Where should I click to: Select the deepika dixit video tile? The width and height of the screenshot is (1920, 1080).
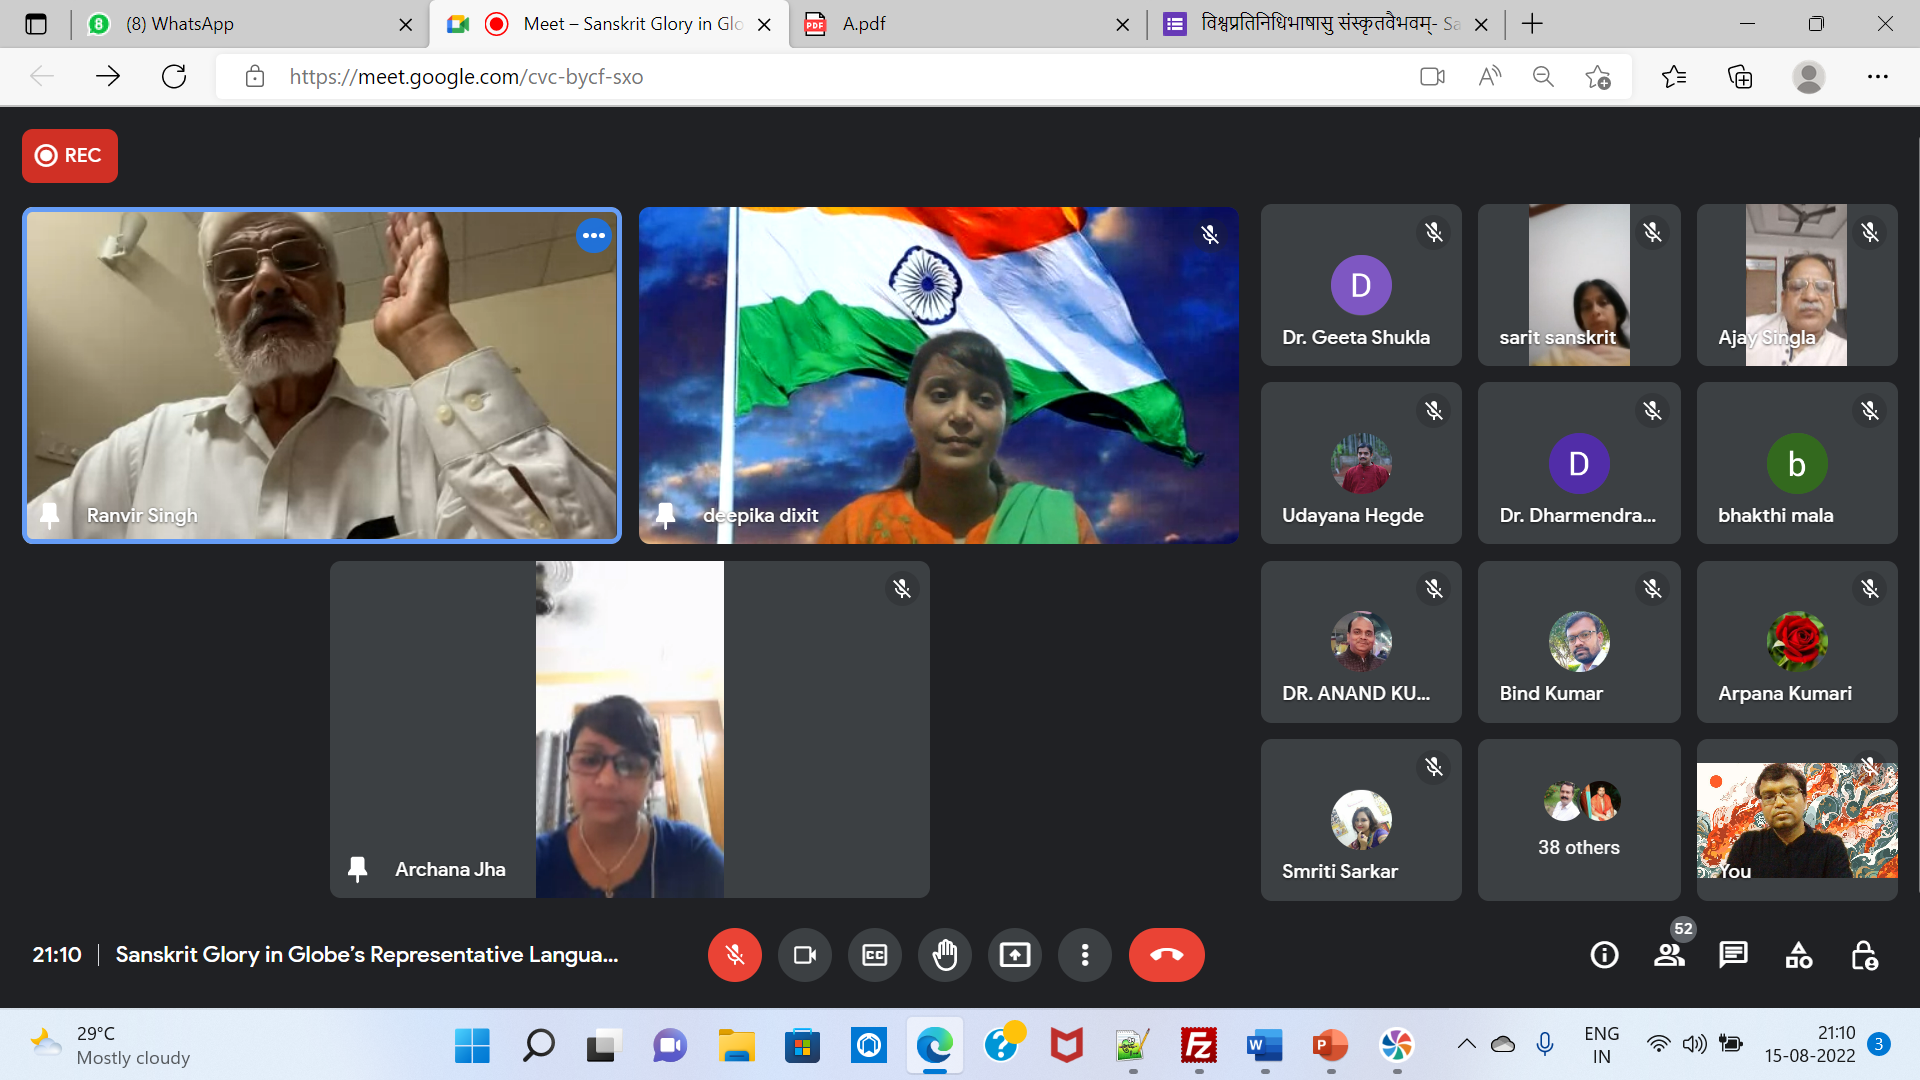click(938, 375)
